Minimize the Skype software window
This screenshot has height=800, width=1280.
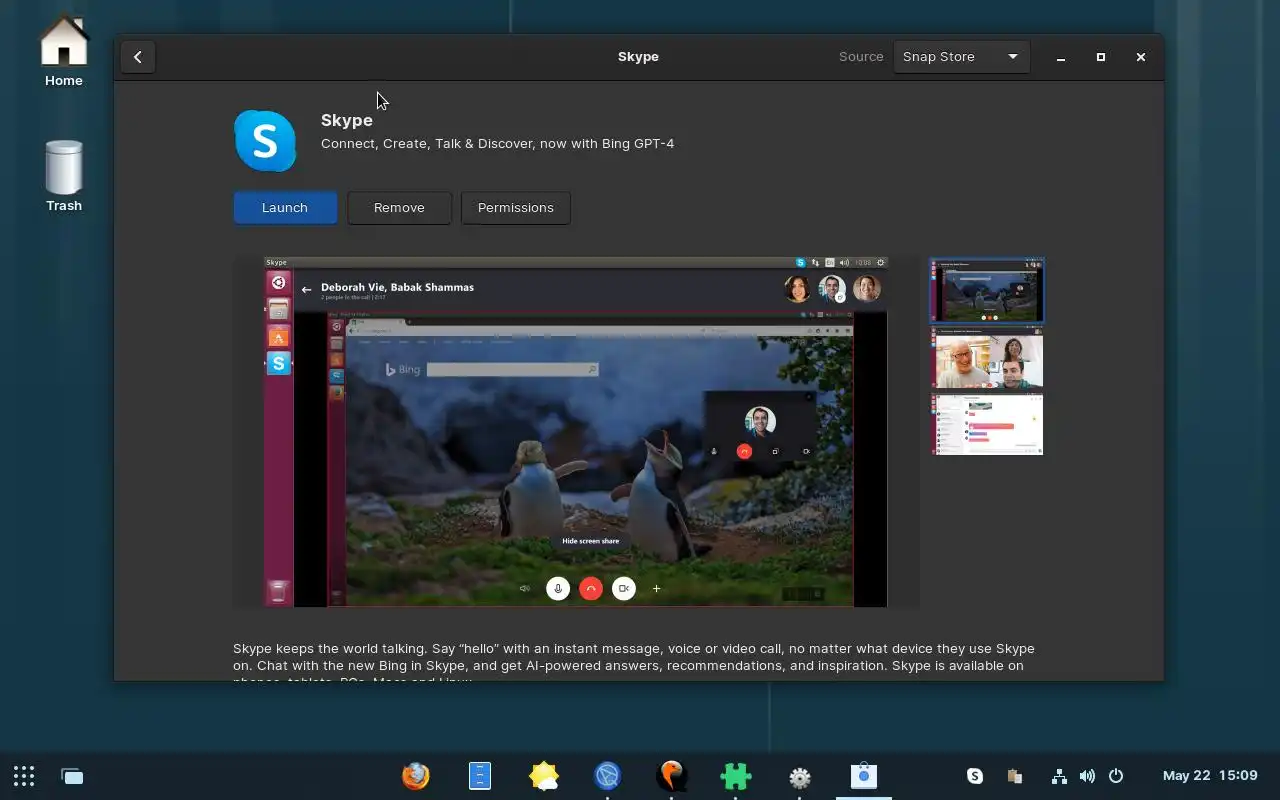1061,57
